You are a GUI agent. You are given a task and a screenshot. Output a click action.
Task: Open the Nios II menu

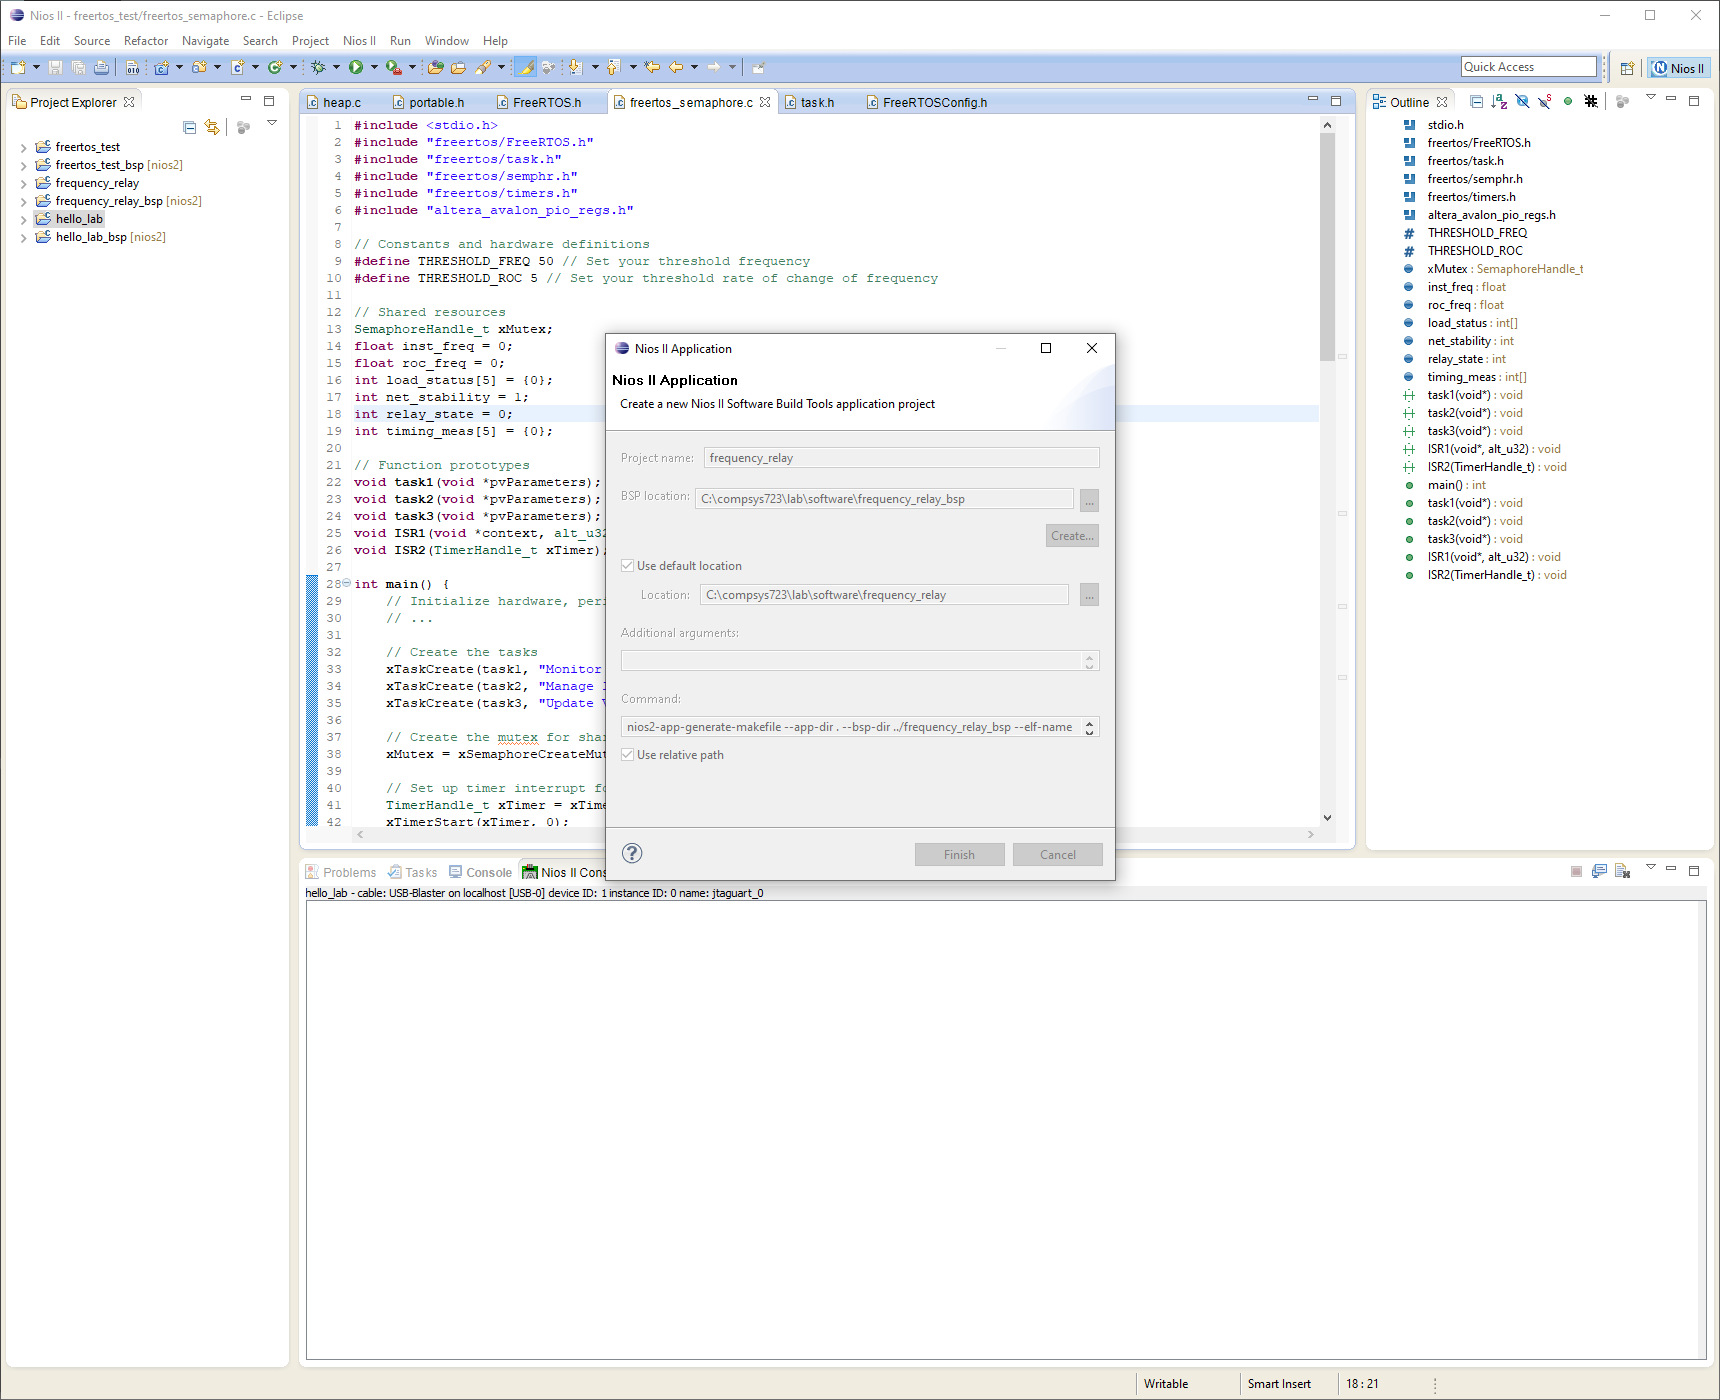click(359, 41)
